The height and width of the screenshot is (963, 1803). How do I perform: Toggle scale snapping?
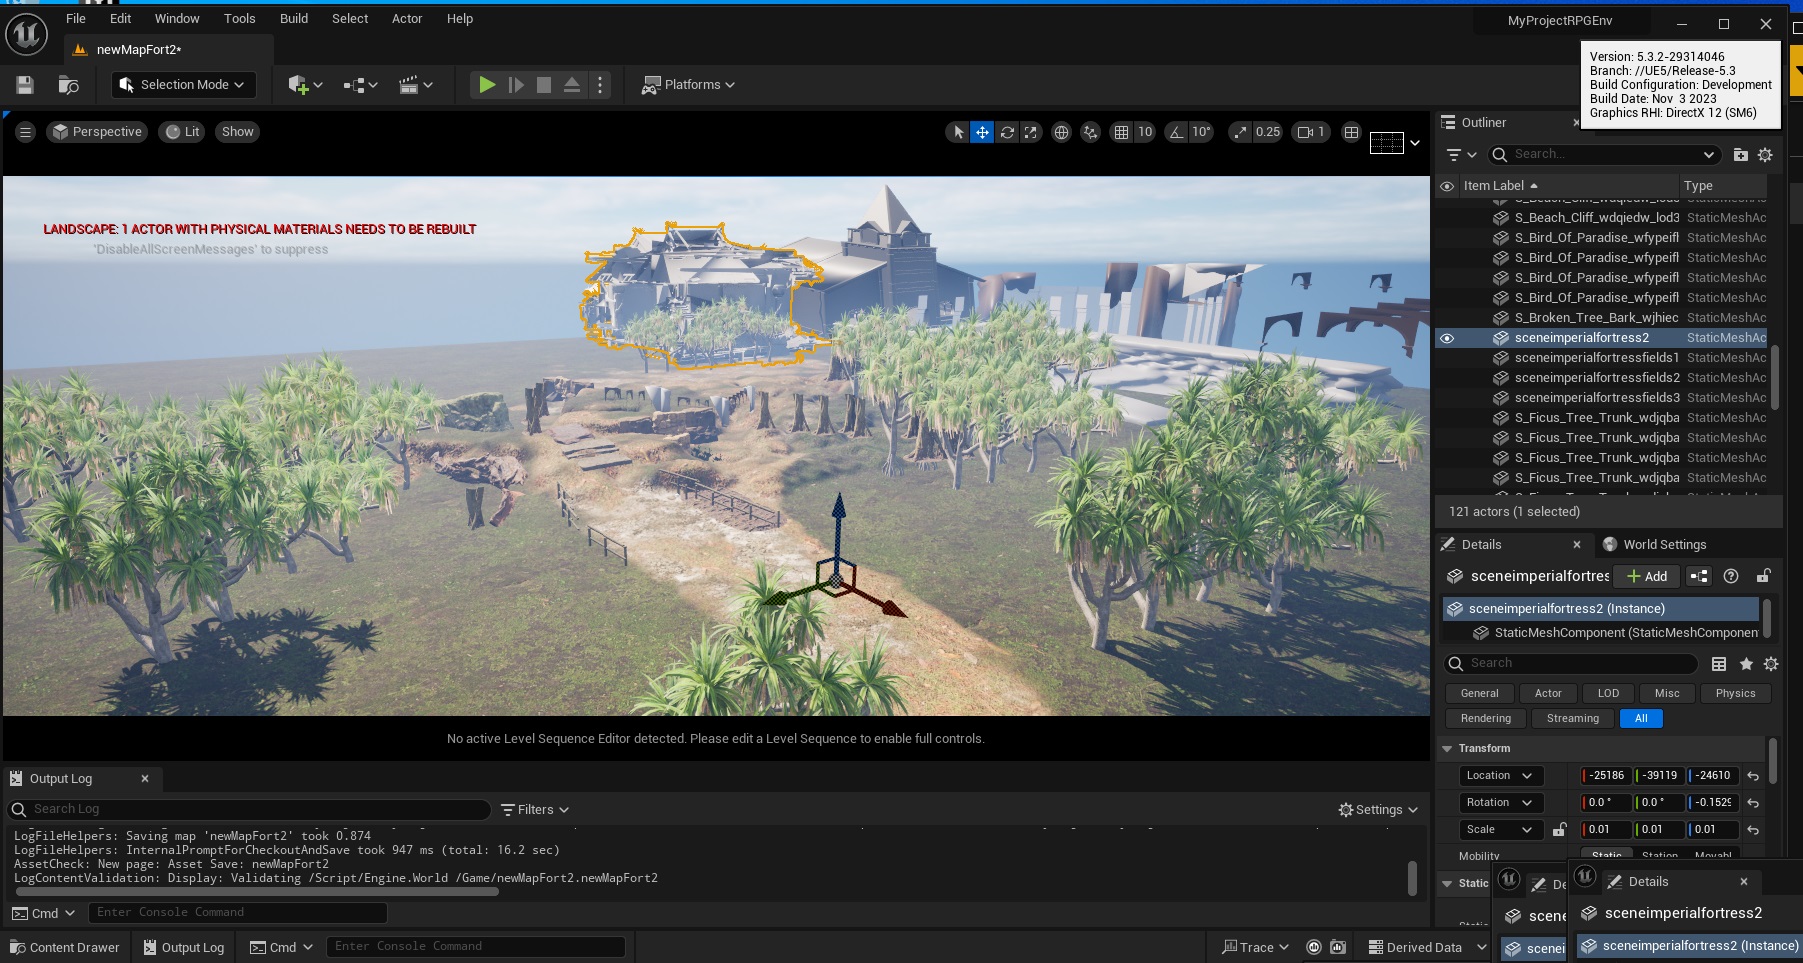tap(1240, 132)
